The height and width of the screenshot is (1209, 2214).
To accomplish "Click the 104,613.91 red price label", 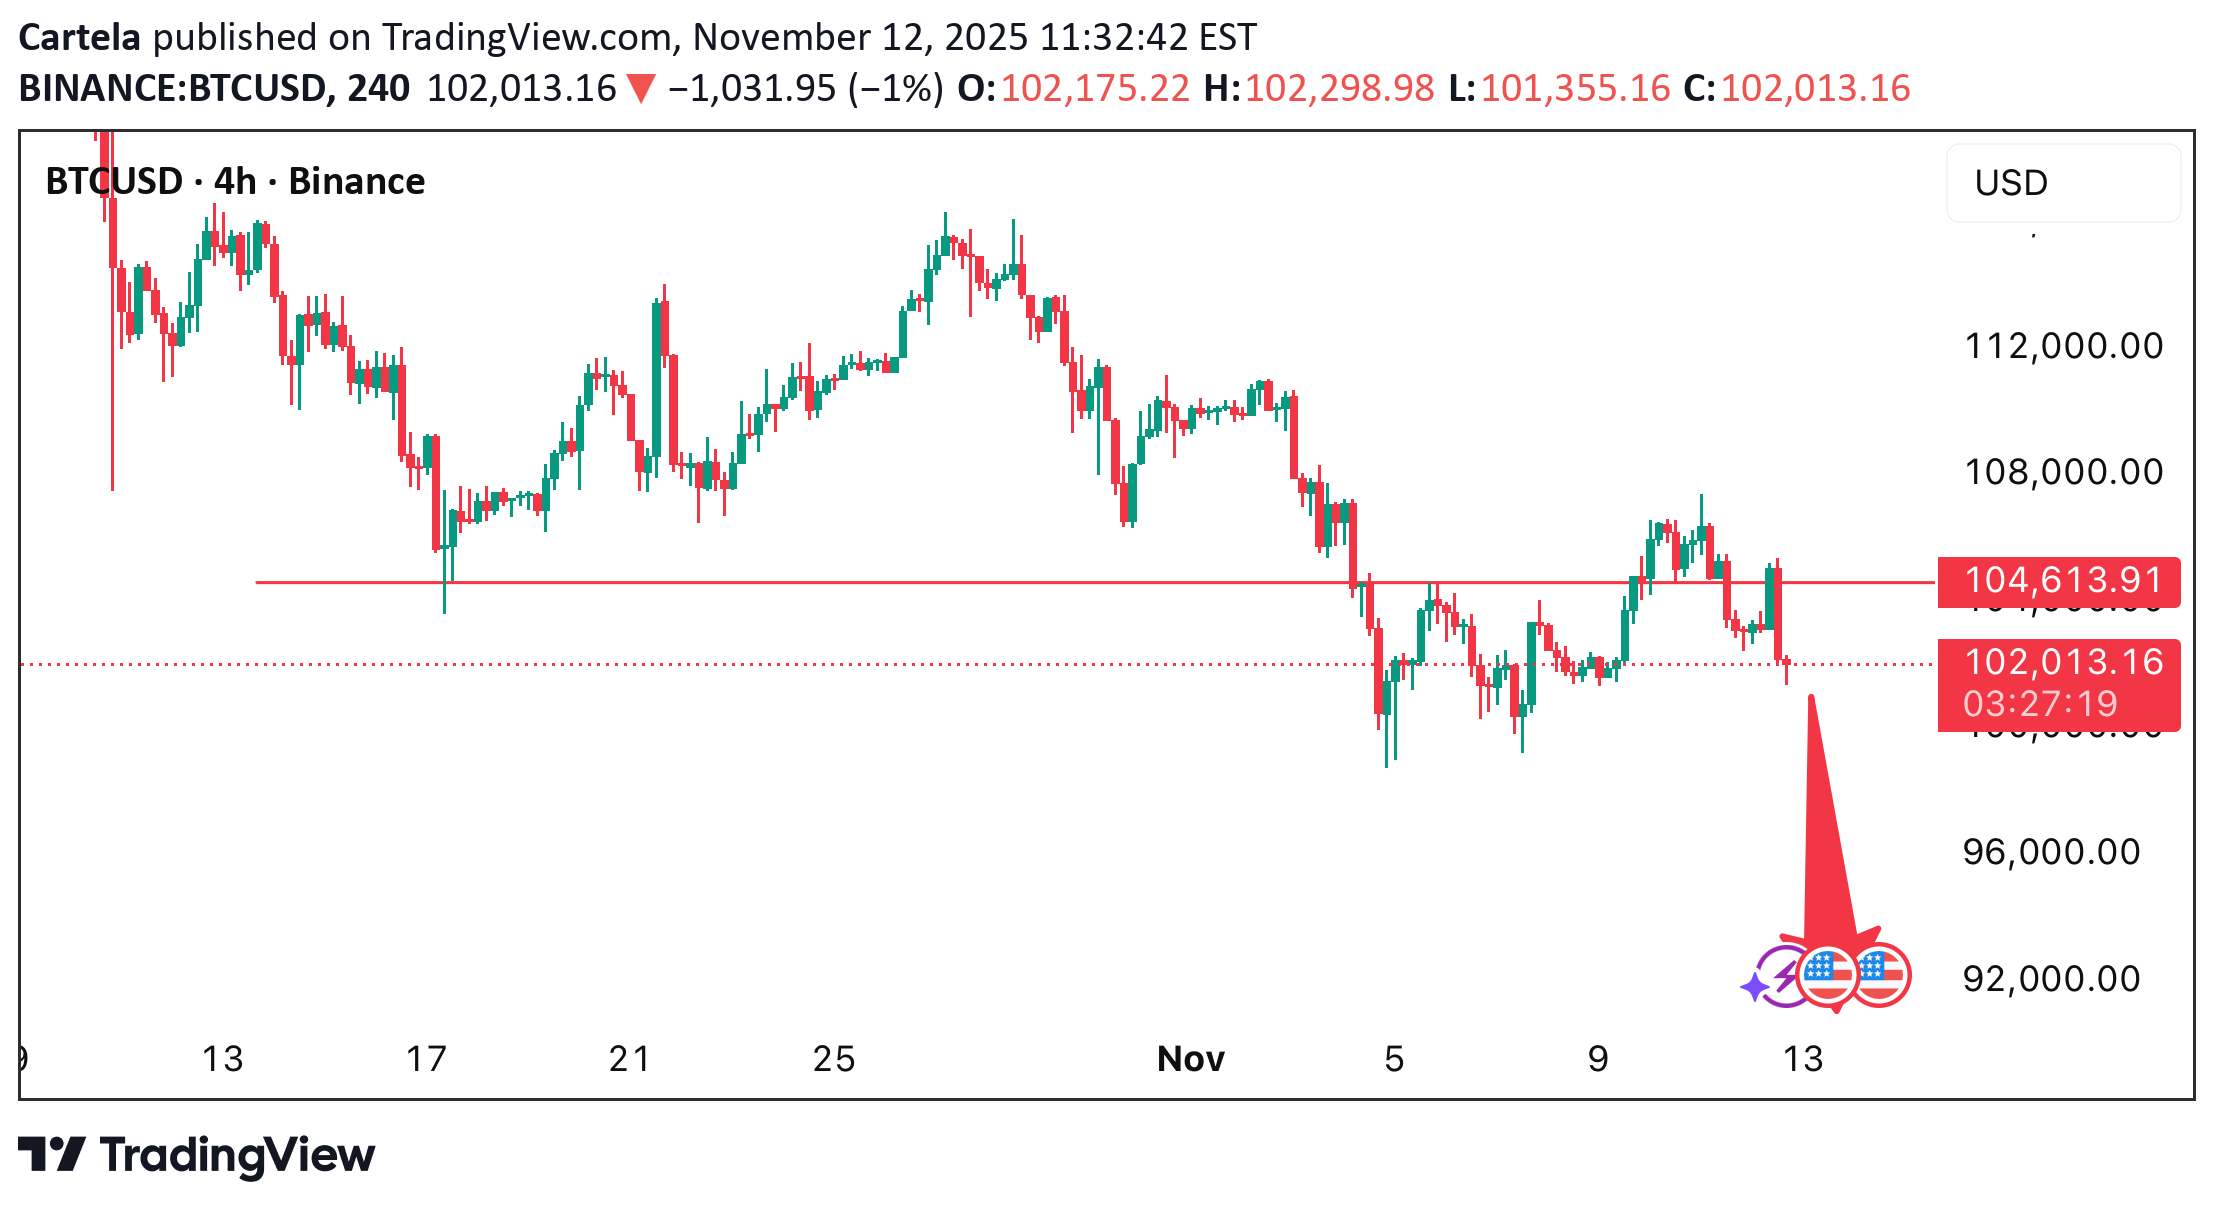I will pyautogui.click(x=2059, y=581).
